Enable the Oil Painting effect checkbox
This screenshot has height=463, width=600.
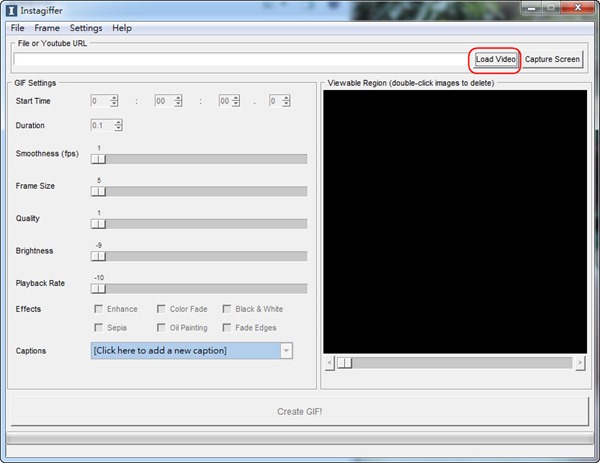(161, 328)
